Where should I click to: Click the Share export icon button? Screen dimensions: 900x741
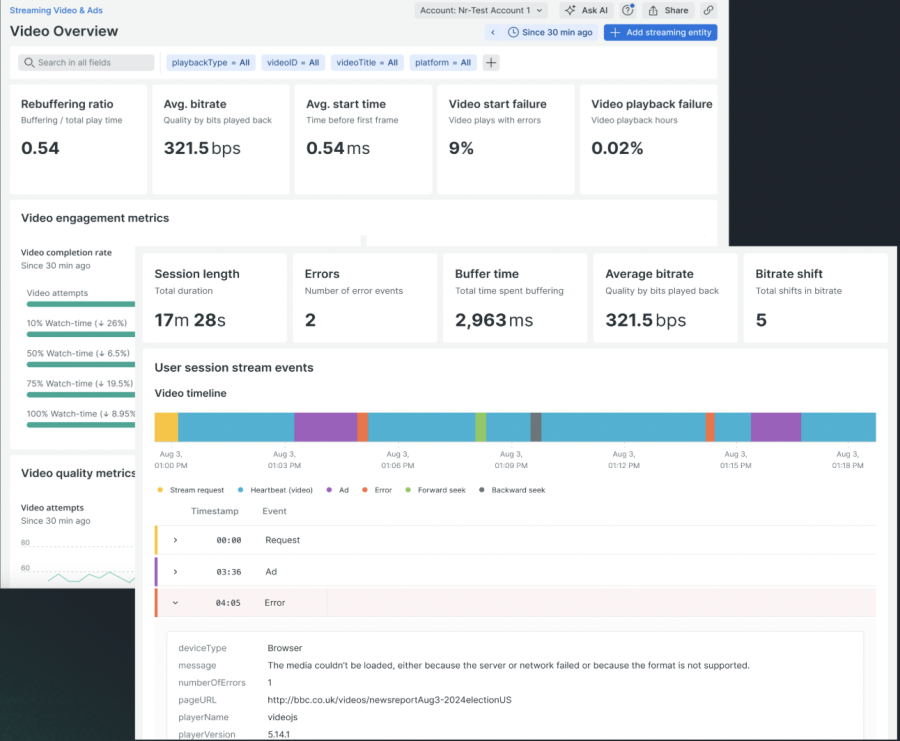click(x=668, y=10)
